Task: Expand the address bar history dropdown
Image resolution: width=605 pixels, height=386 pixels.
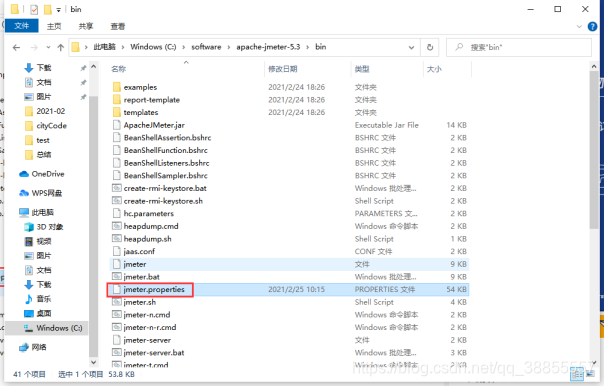Action: (411, 47)
